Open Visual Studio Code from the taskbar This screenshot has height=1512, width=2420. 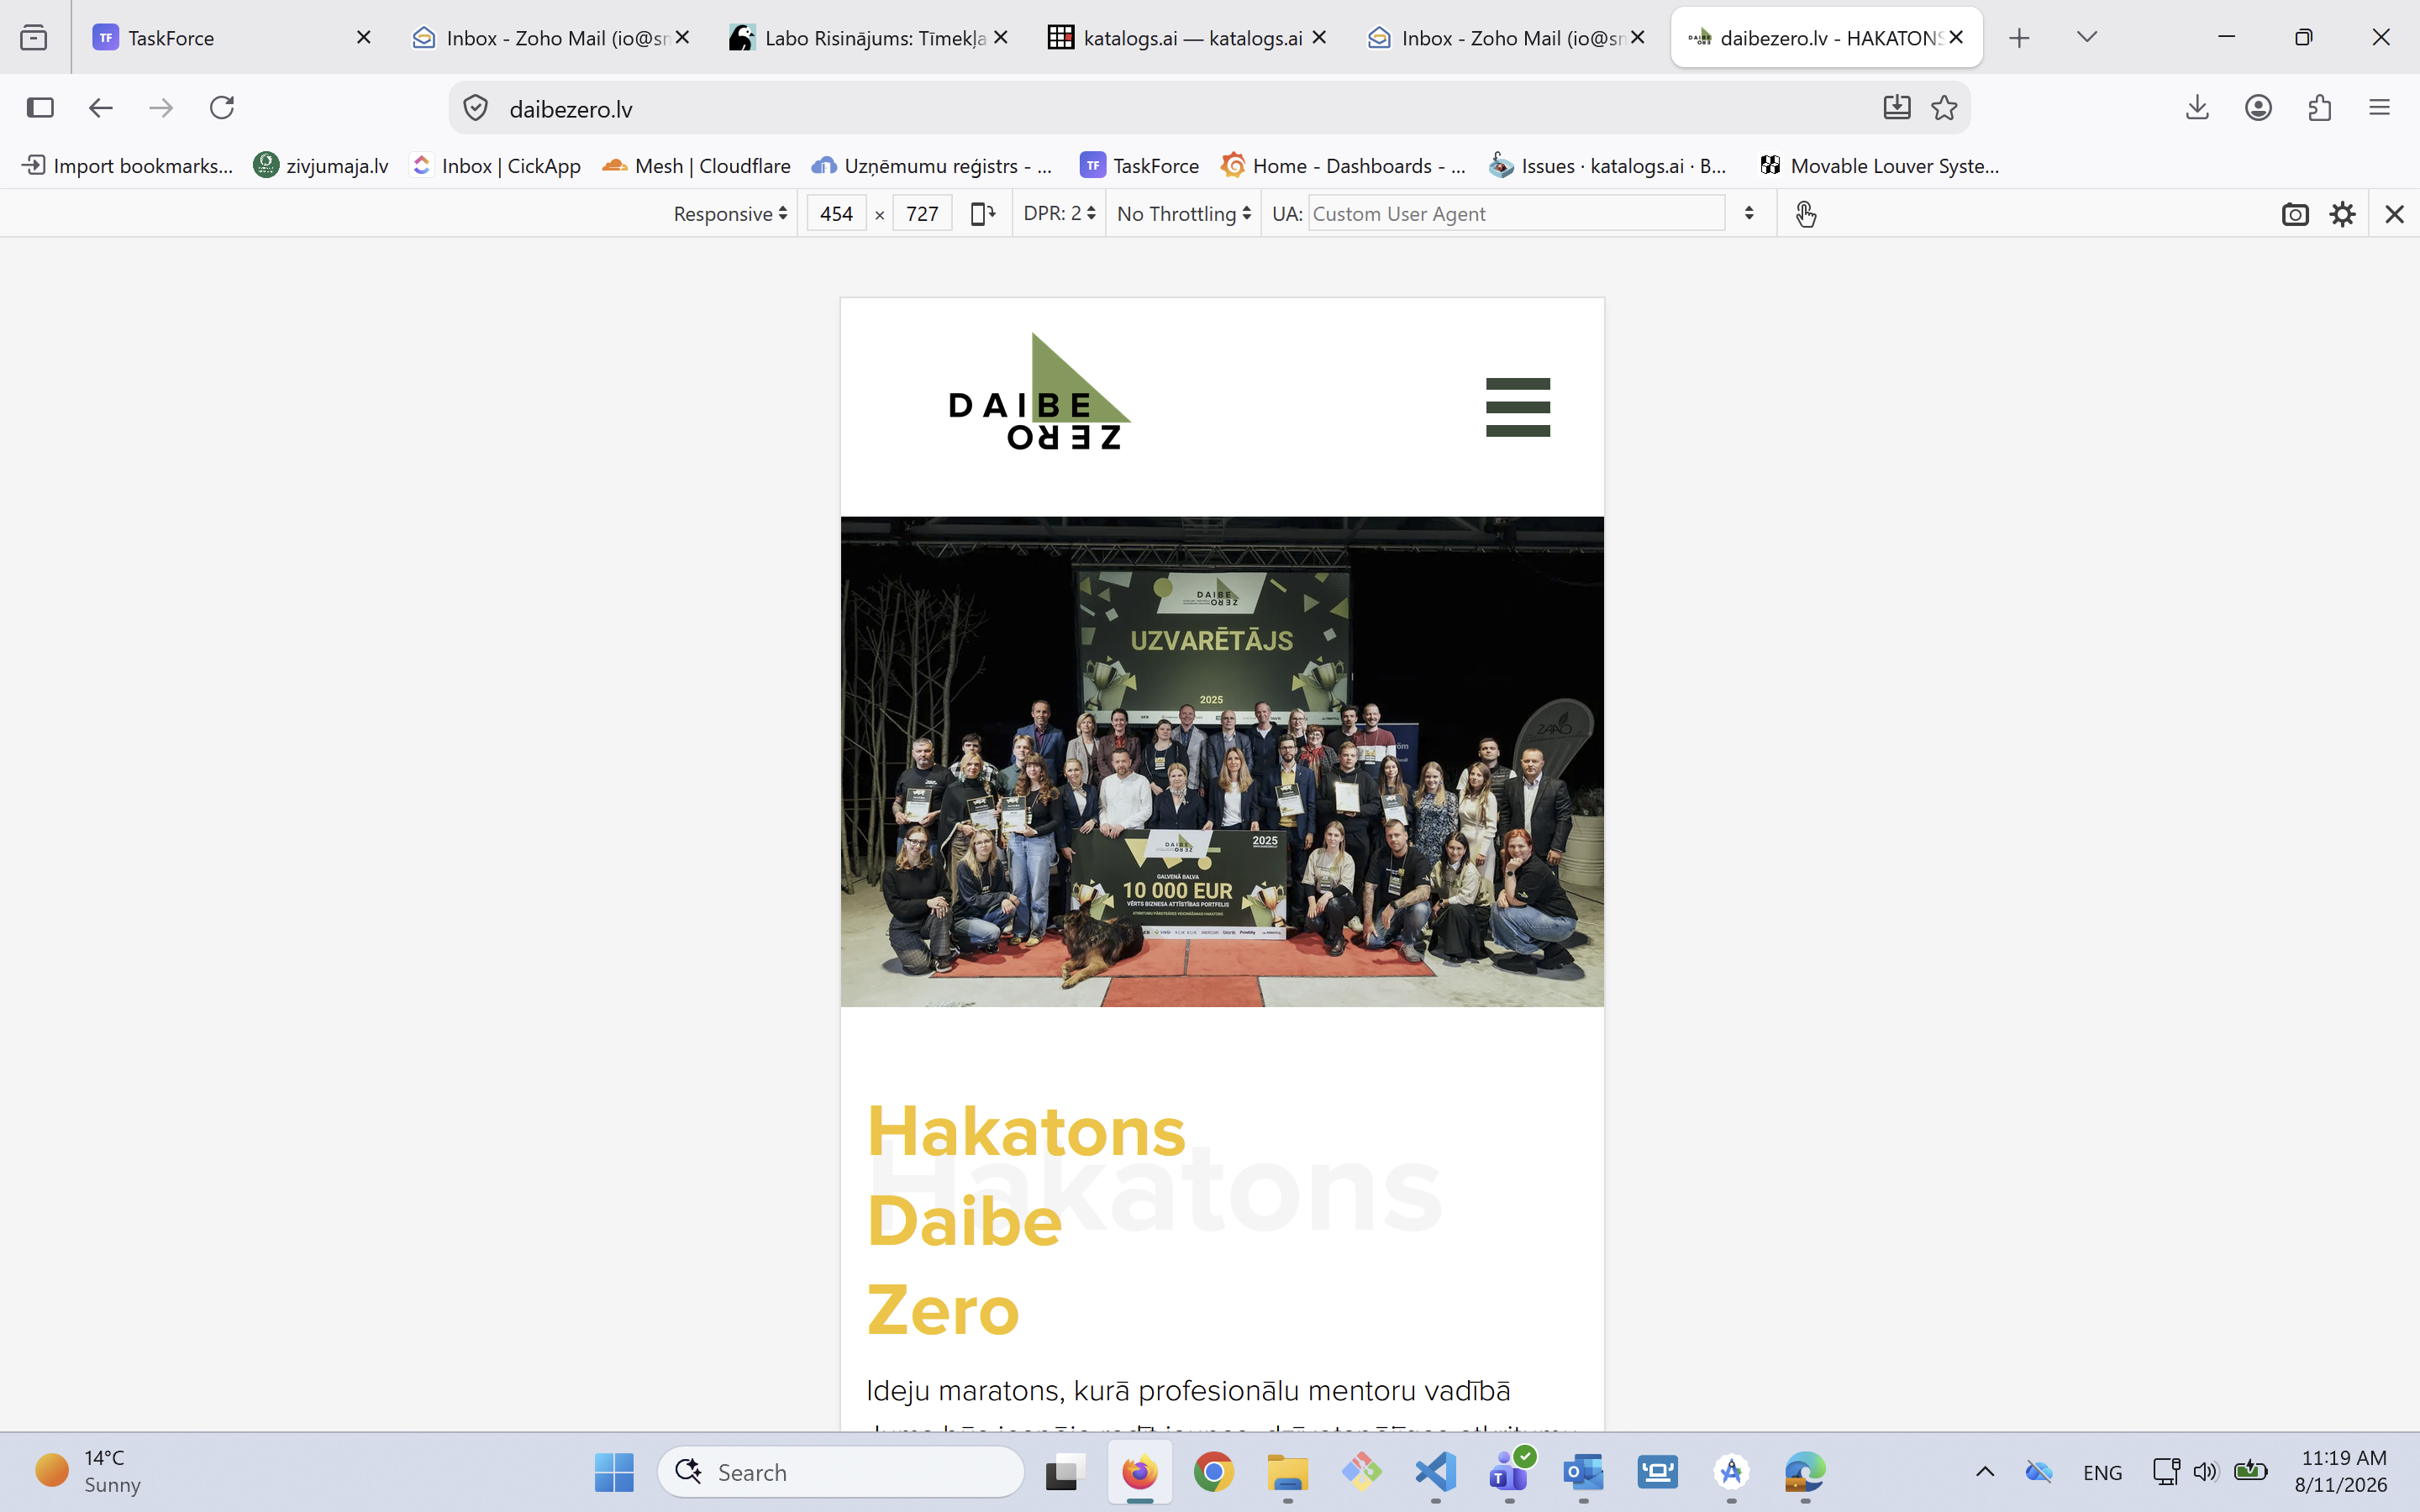tap(1435, 1472)
